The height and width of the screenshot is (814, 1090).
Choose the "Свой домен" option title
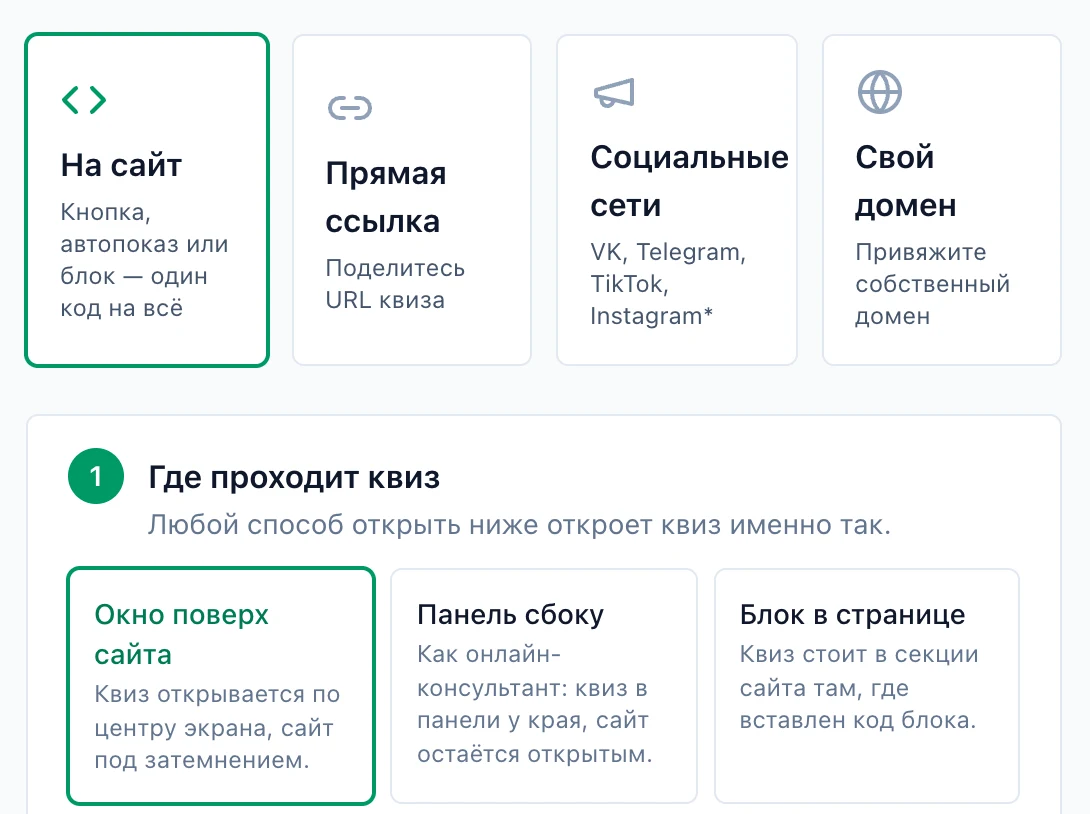click(x=906, y=181)
